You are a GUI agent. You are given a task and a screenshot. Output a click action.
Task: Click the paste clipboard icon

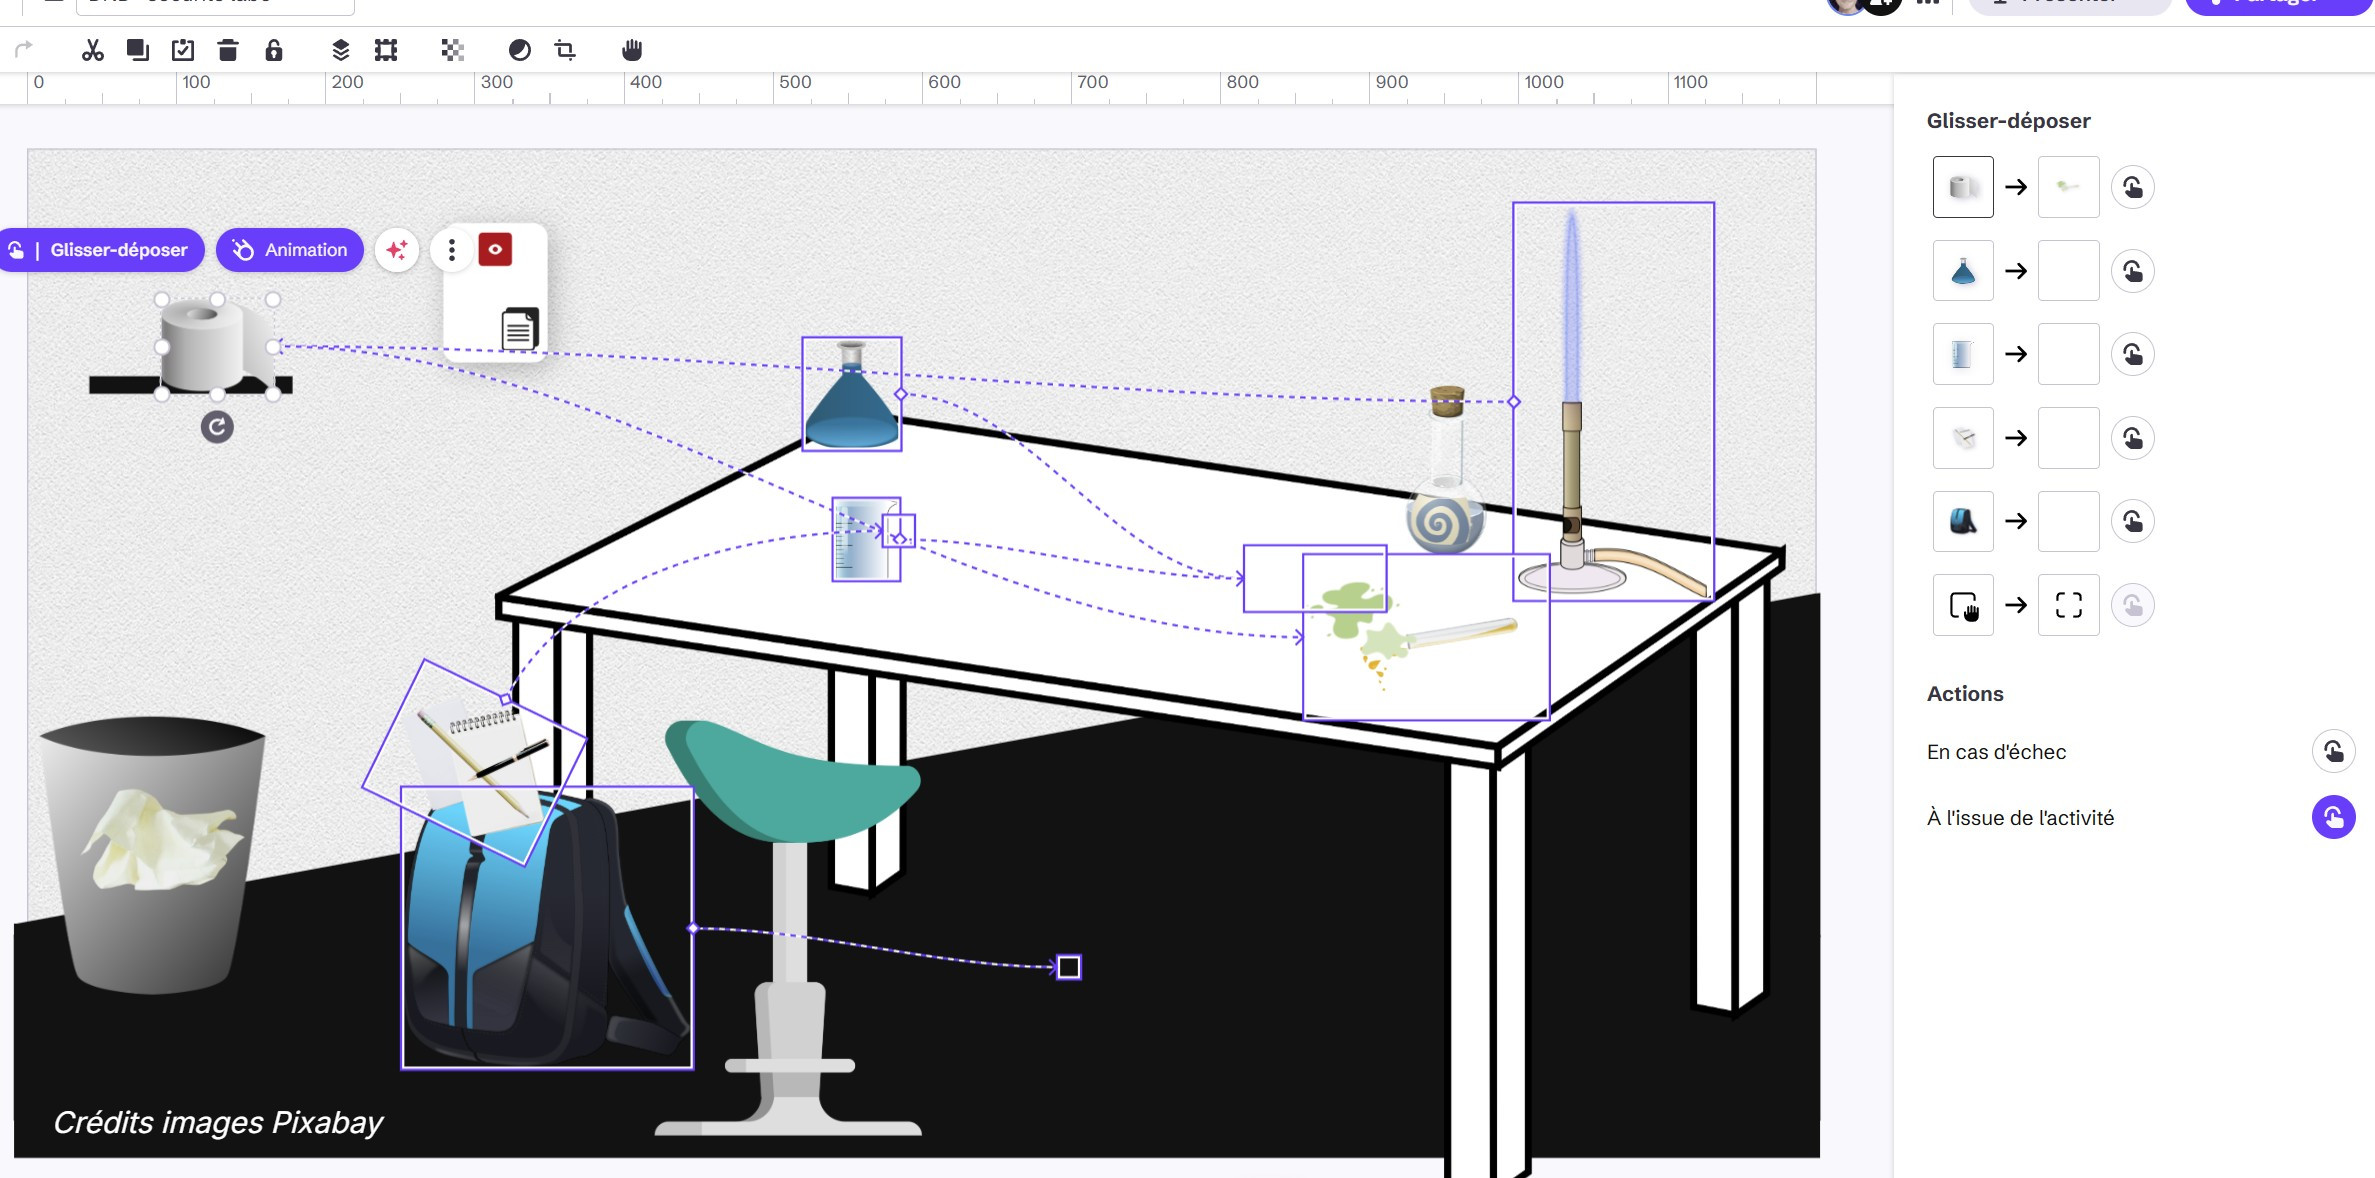coord(183,50)
